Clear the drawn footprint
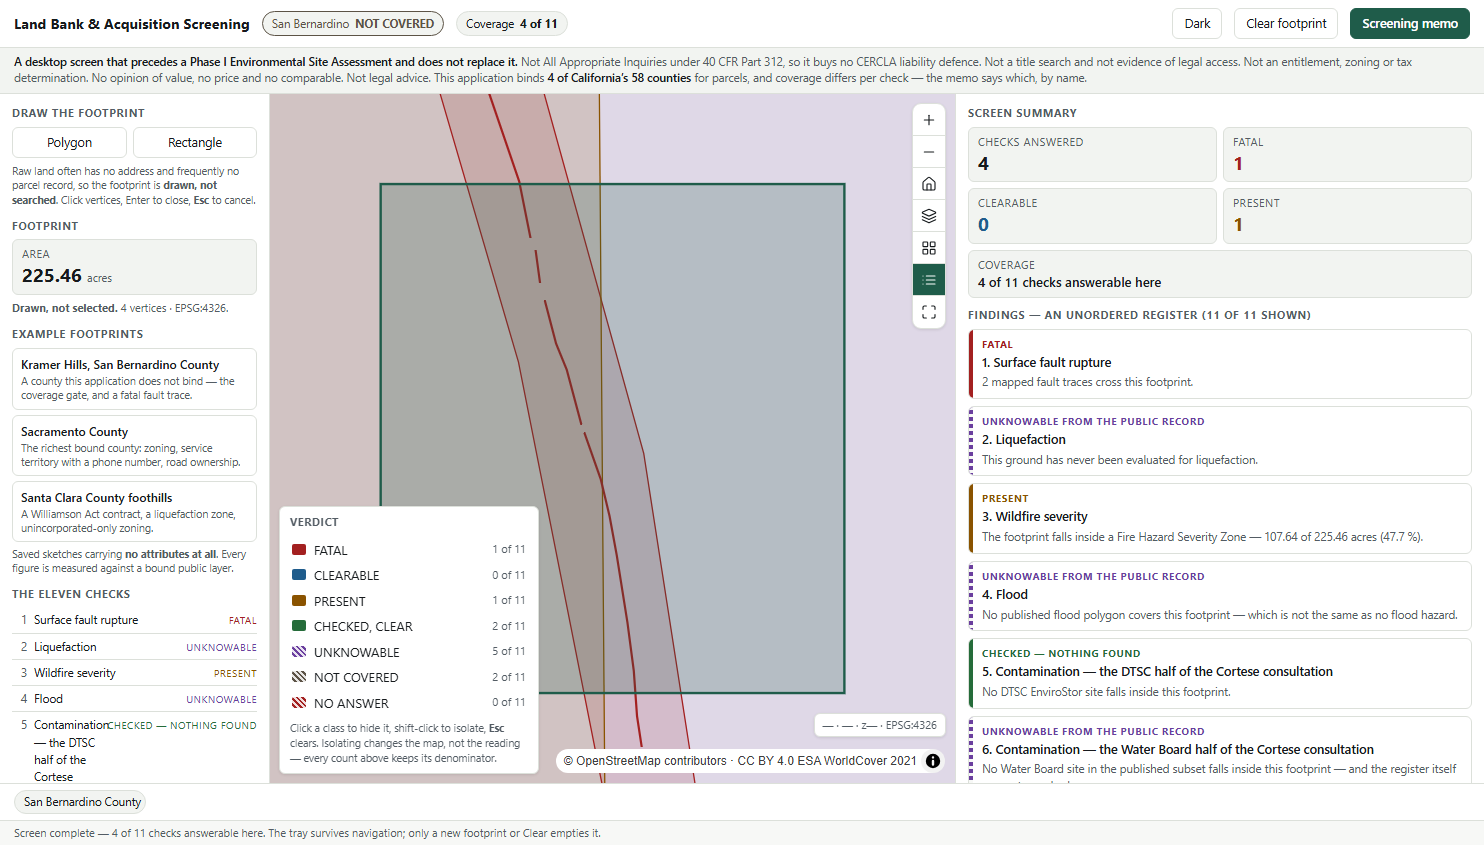The width and height of the screenshot is (1484, 845). (1286, 24)
